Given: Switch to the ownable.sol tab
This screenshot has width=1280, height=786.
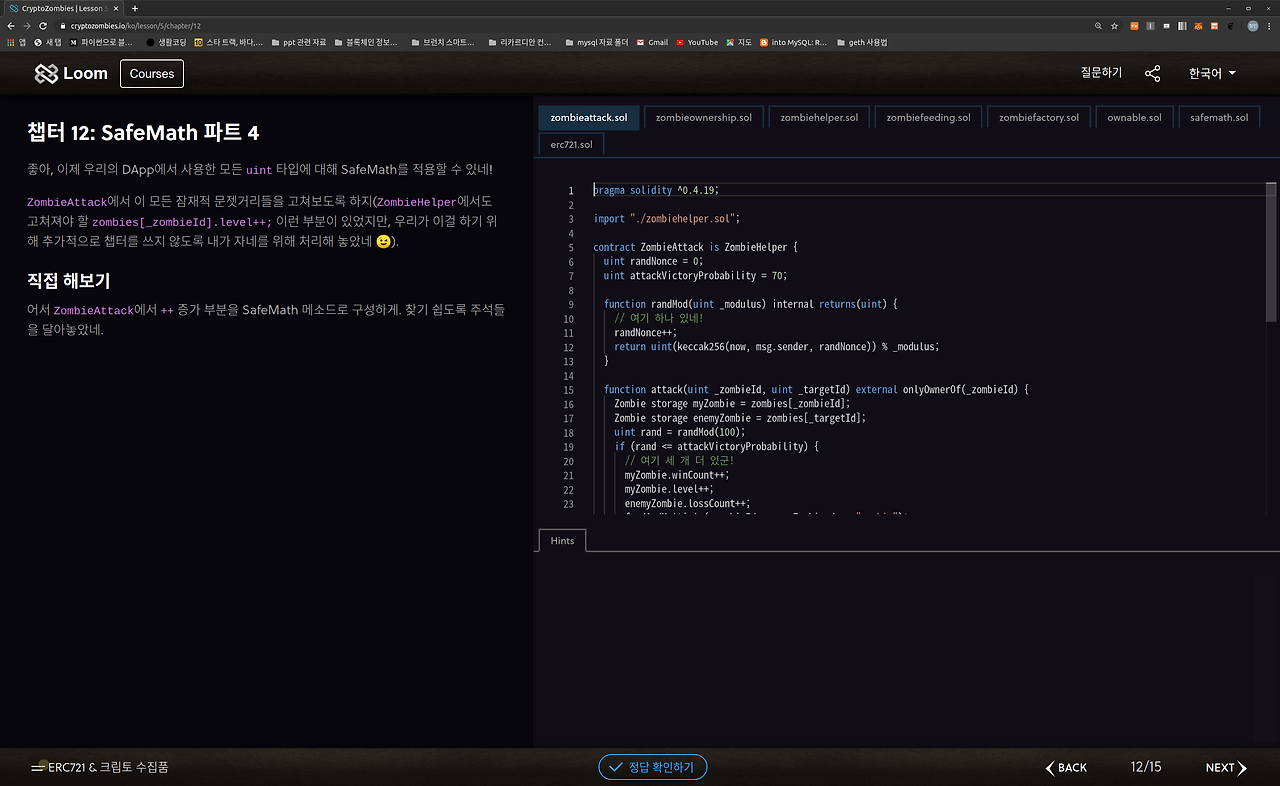Looking at the screenshot, I should pos(1134,117).
